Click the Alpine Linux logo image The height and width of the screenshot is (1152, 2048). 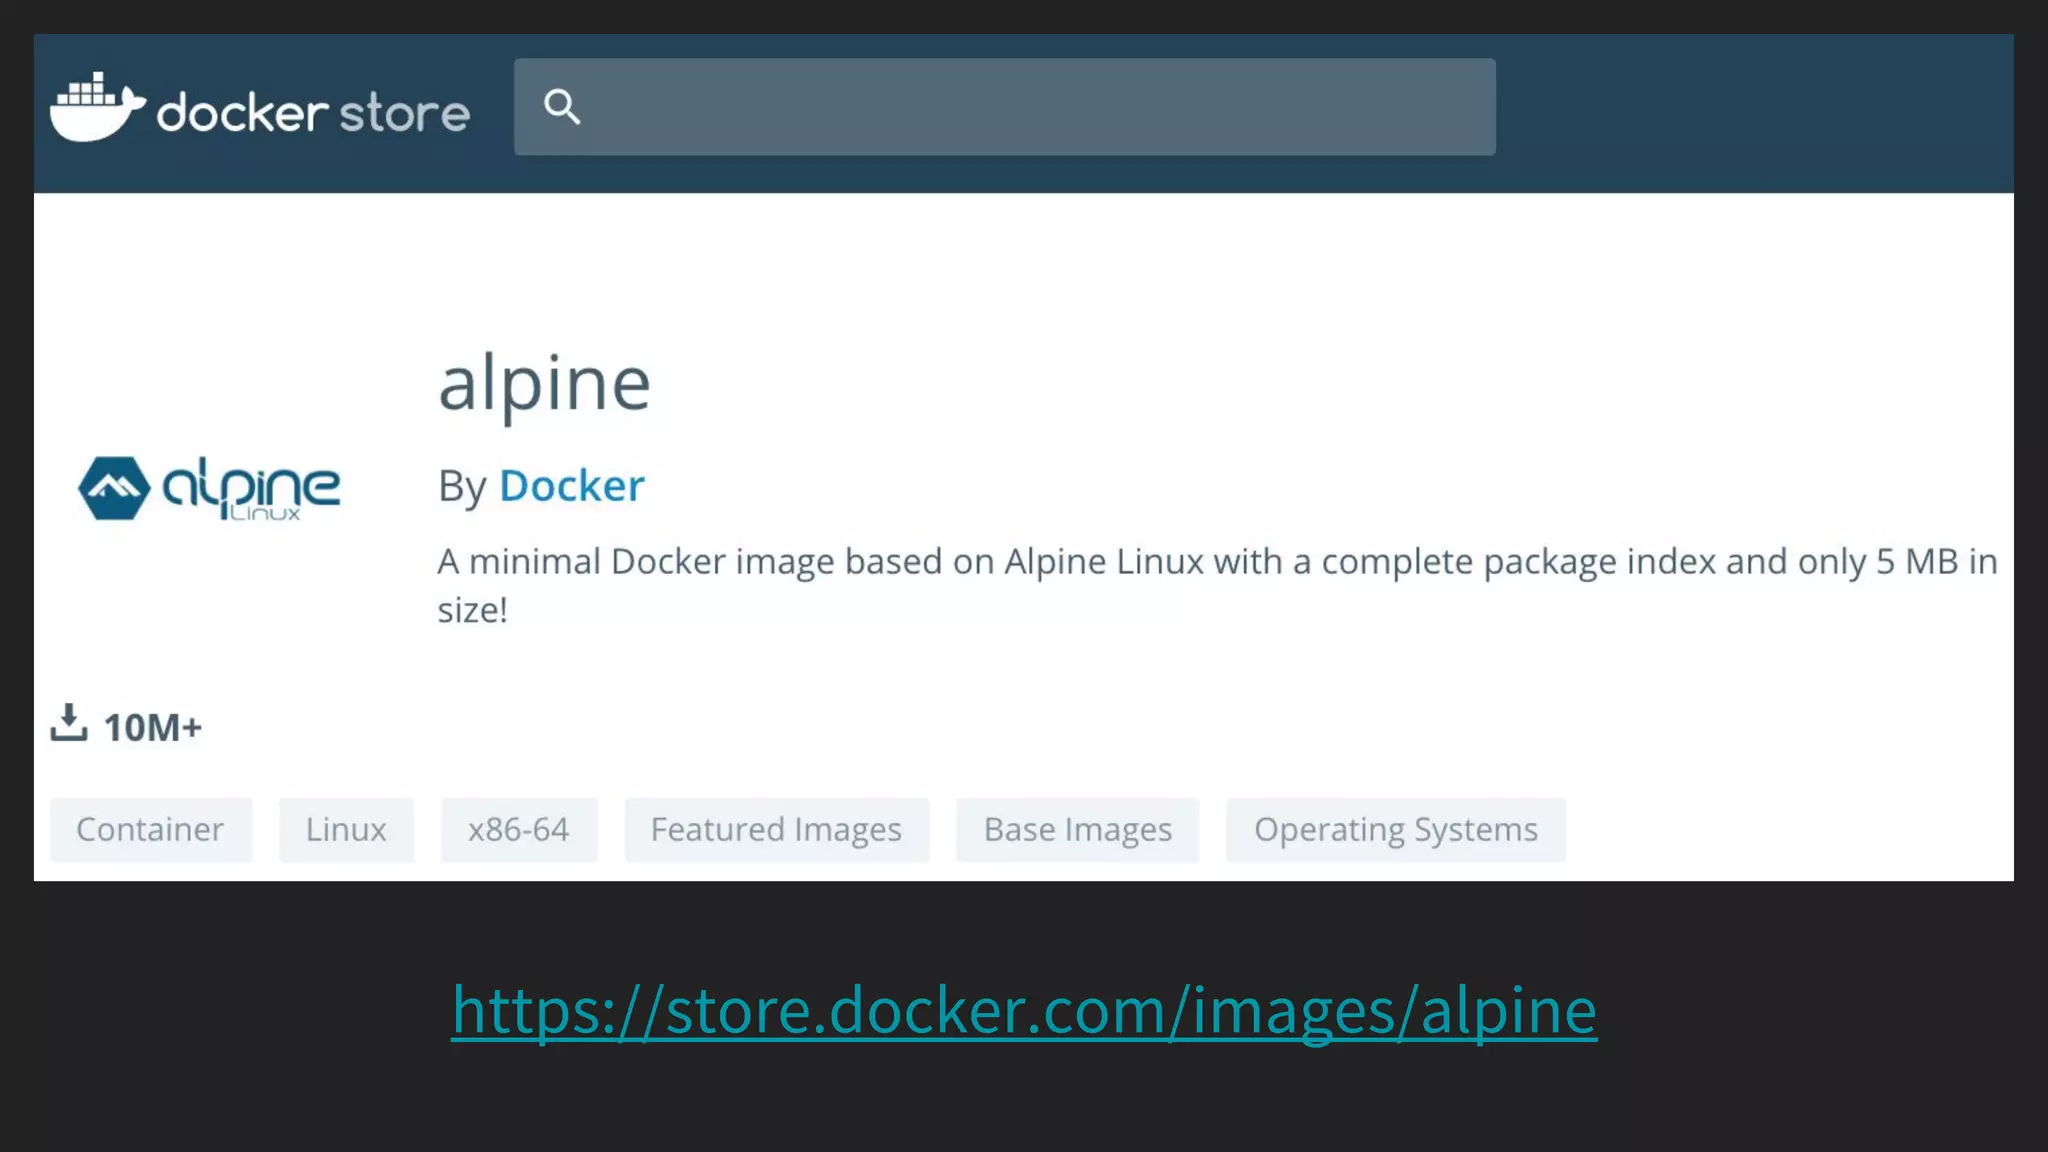point(209,489)
